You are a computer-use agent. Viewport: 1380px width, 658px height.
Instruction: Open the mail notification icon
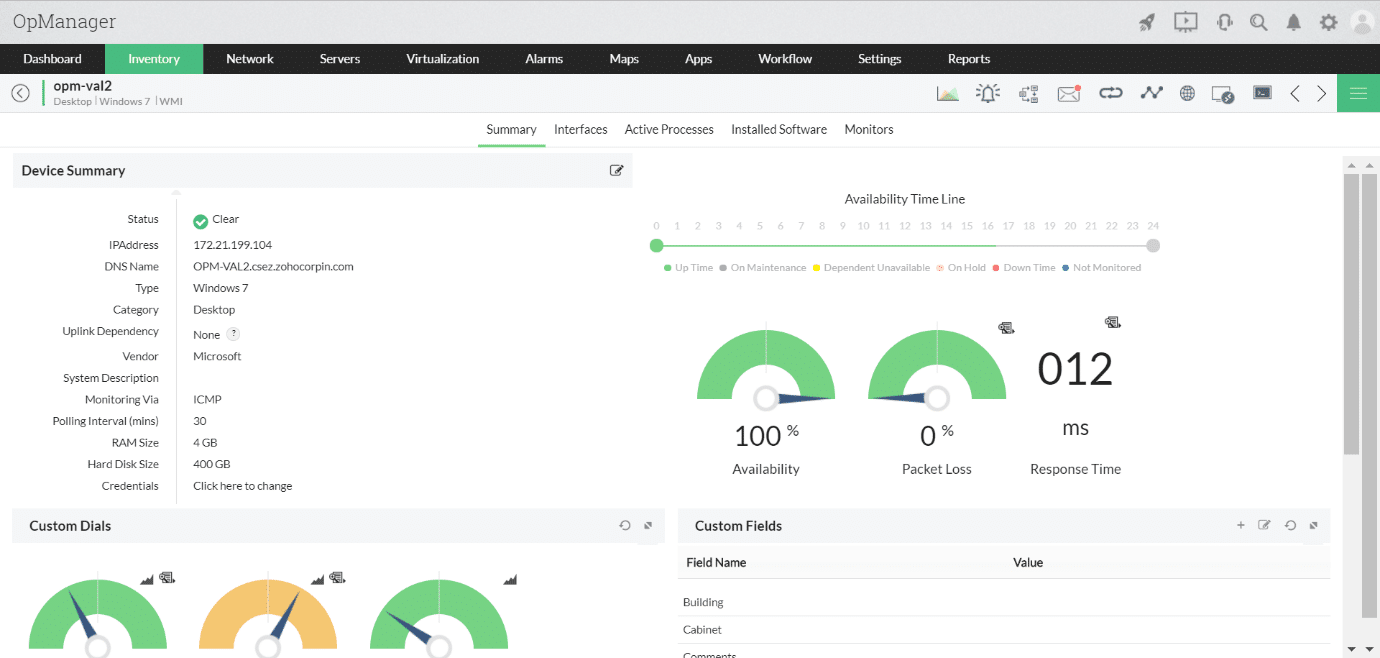tap(1069, 93)
